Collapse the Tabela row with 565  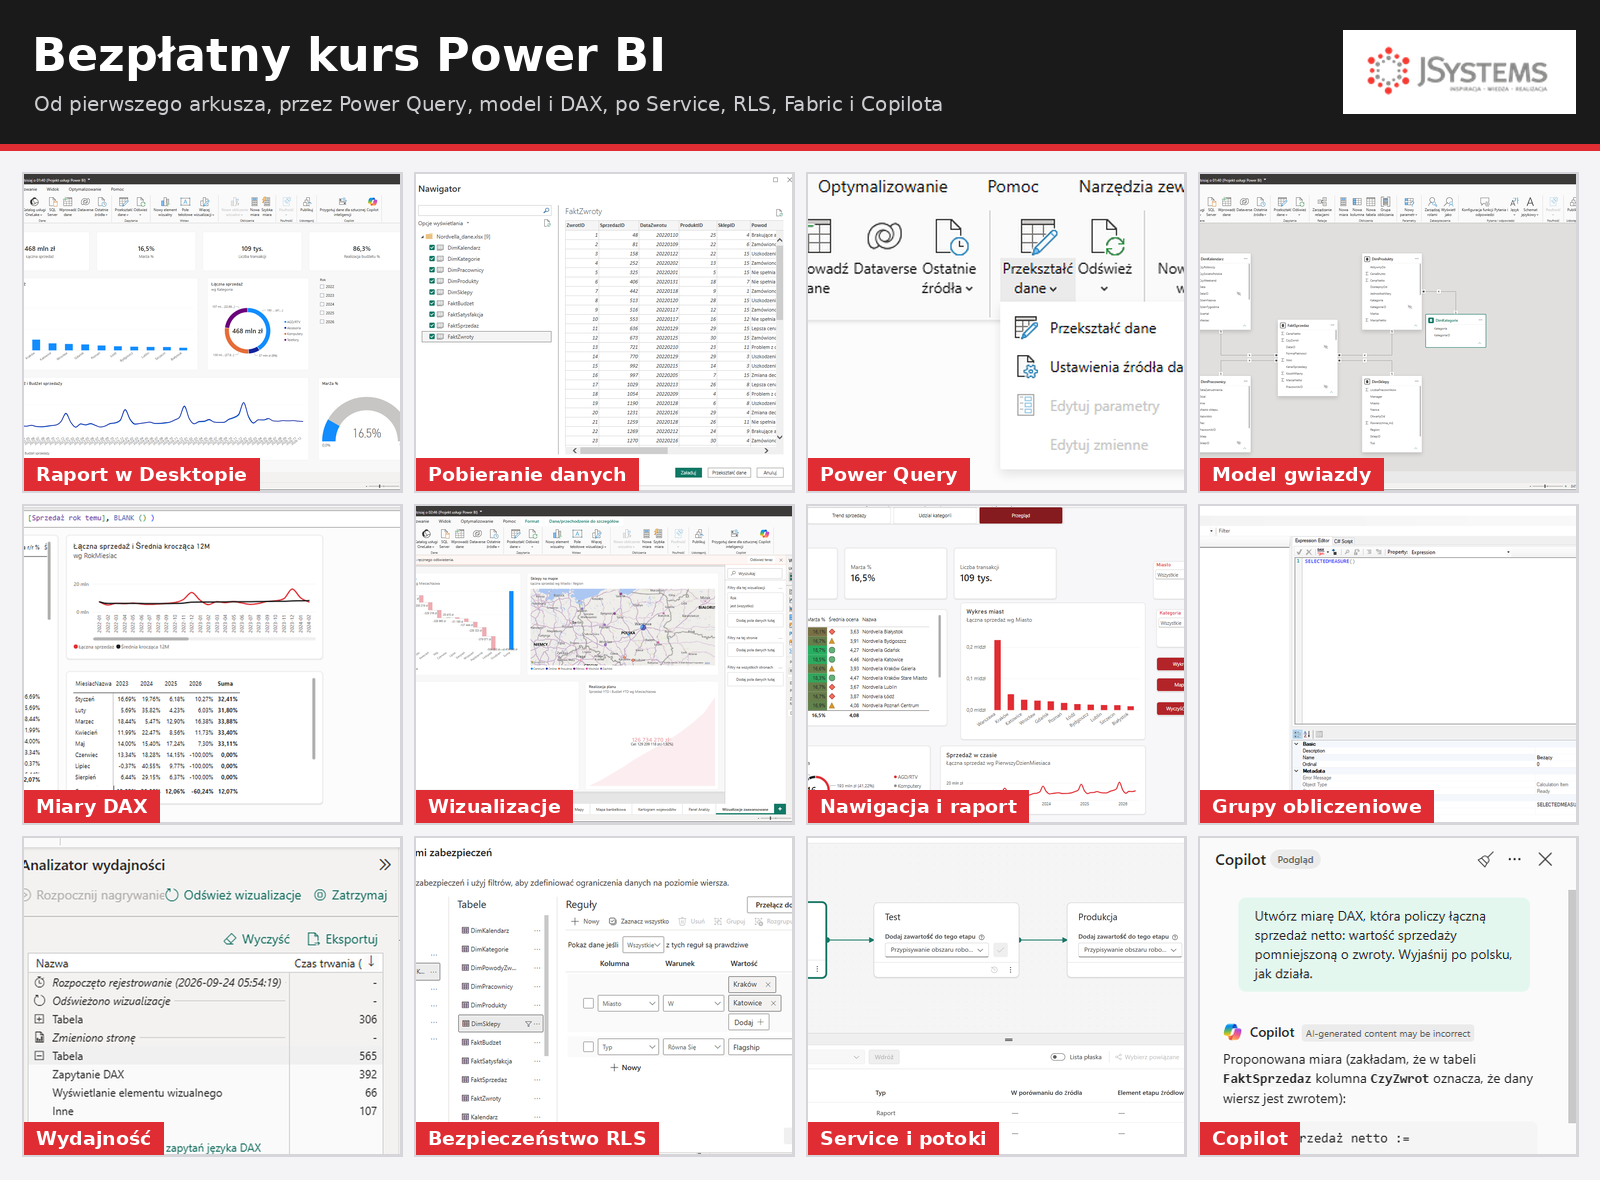40,1055
